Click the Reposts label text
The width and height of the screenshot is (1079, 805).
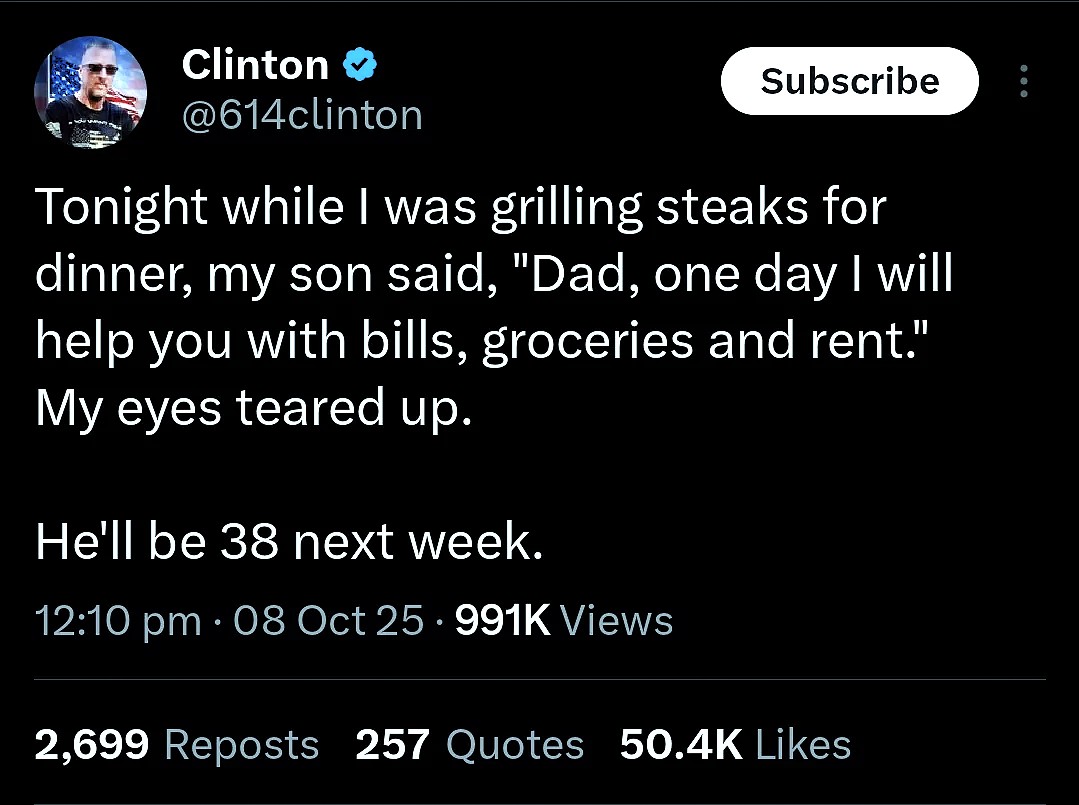(x=241, y=745)
